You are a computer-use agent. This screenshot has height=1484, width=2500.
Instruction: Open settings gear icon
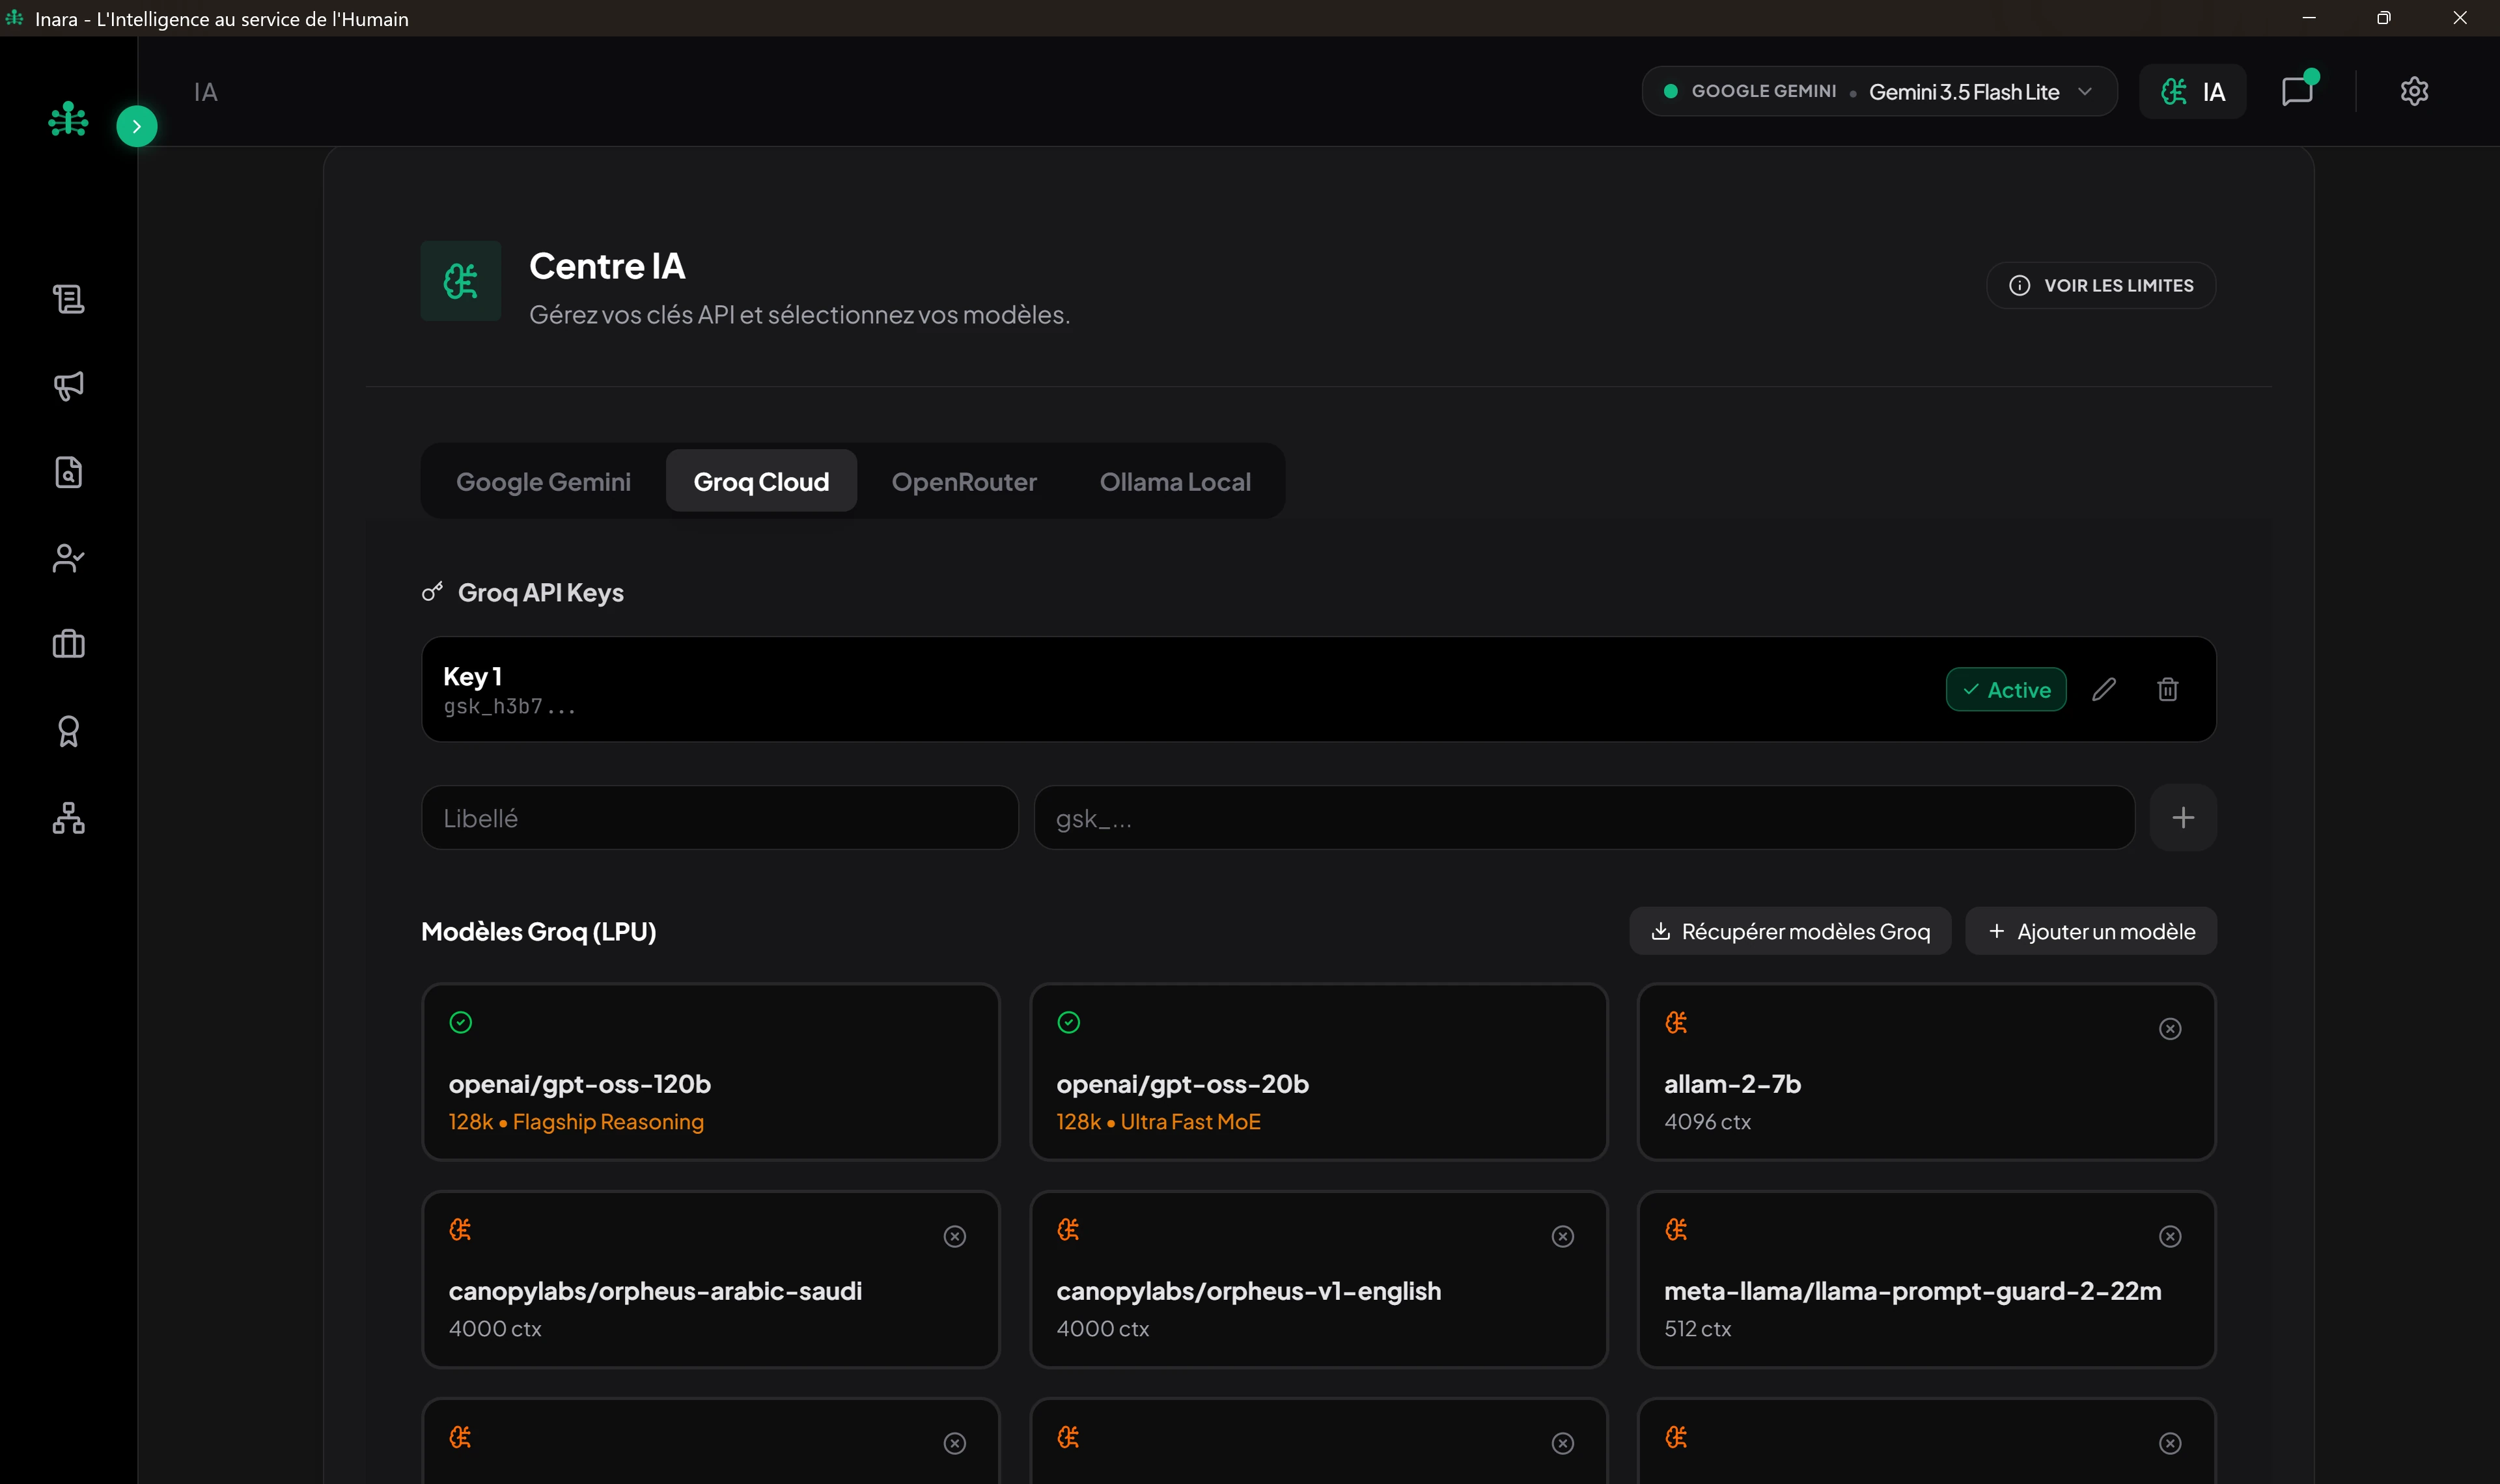tap(2414, 91)
